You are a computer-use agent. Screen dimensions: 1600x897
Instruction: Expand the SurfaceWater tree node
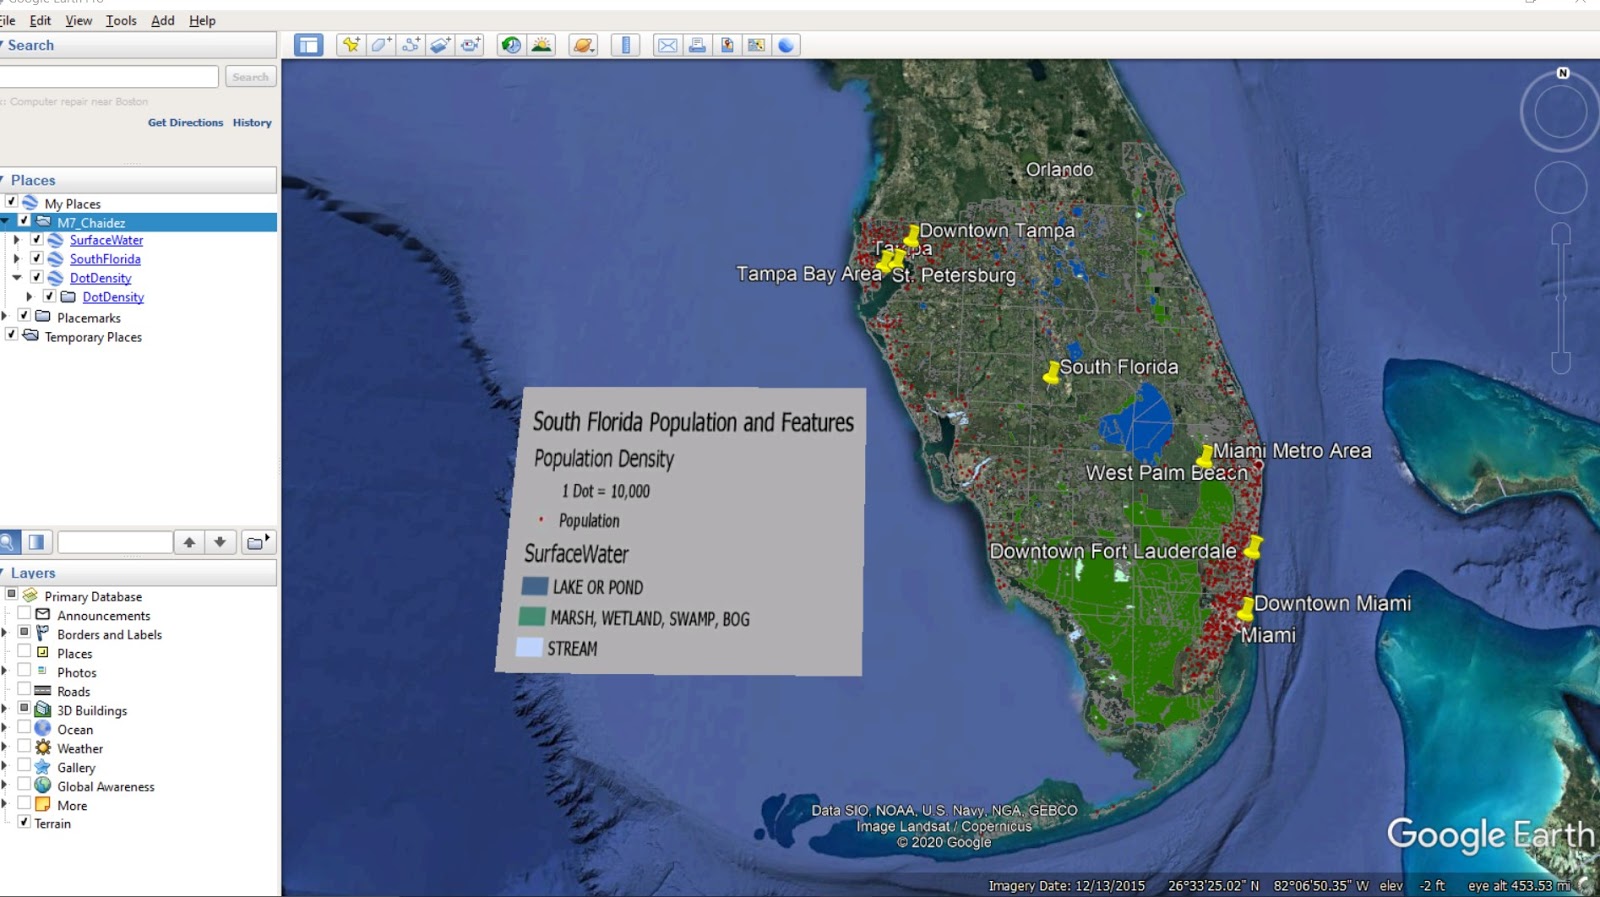point(16,240)
